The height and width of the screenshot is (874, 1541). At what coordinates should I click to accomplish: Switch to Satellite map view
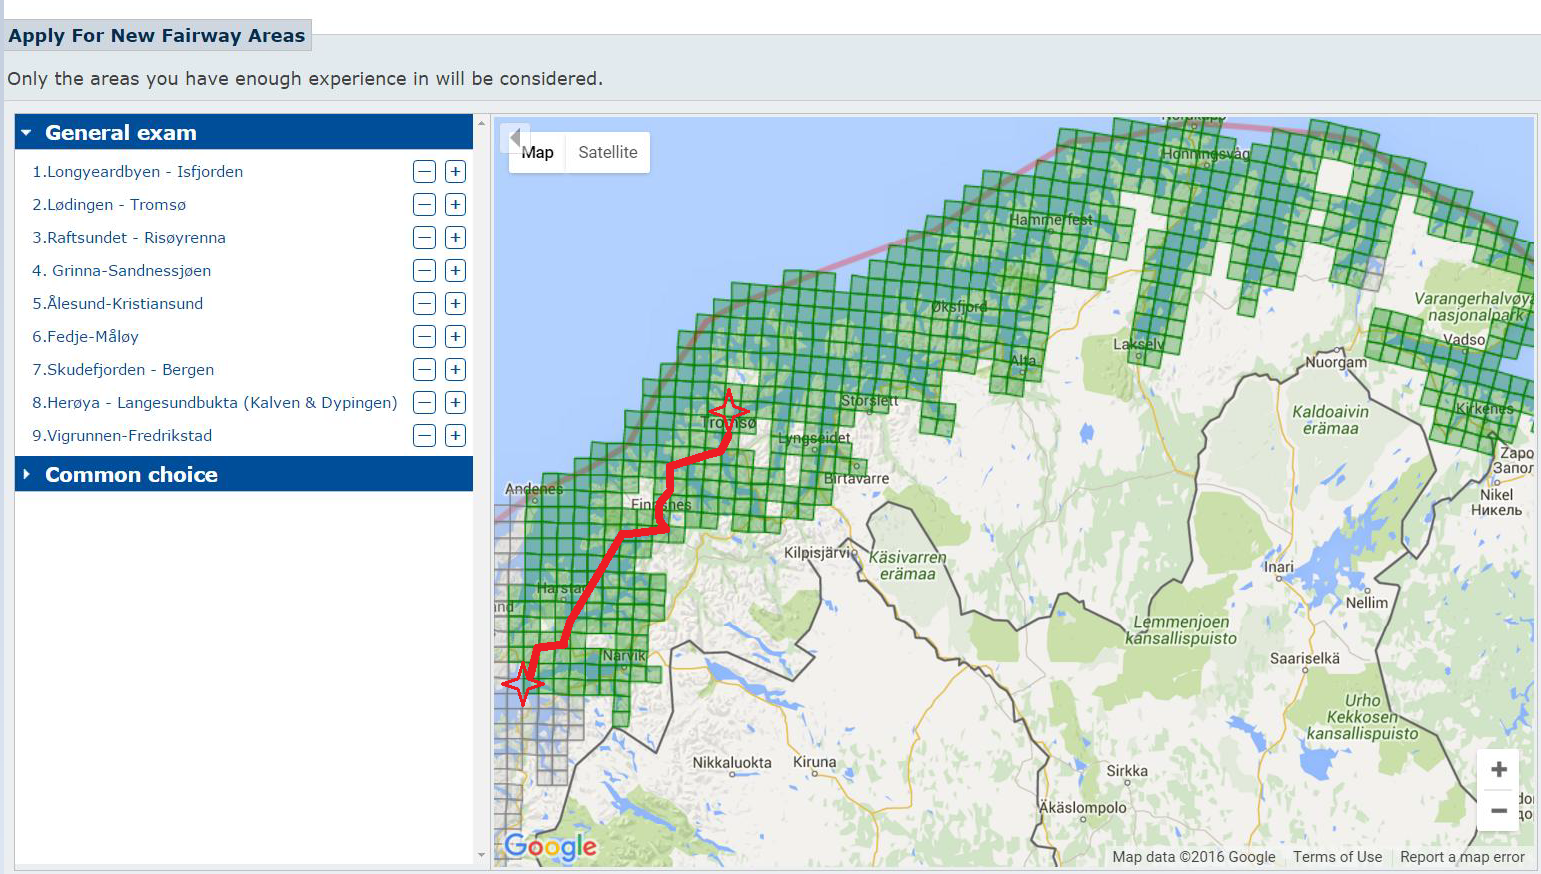tap(607, 153)
